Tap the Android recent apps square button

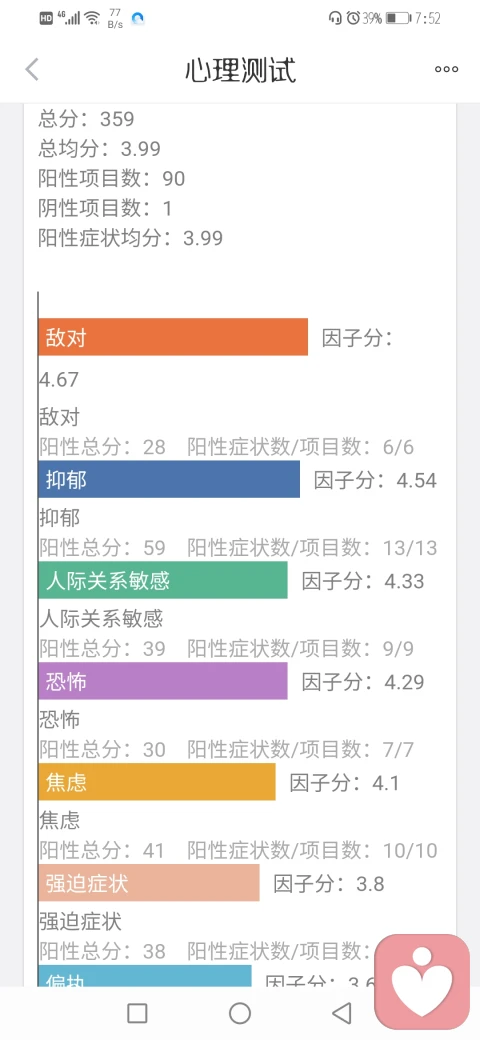point(137,1013)
